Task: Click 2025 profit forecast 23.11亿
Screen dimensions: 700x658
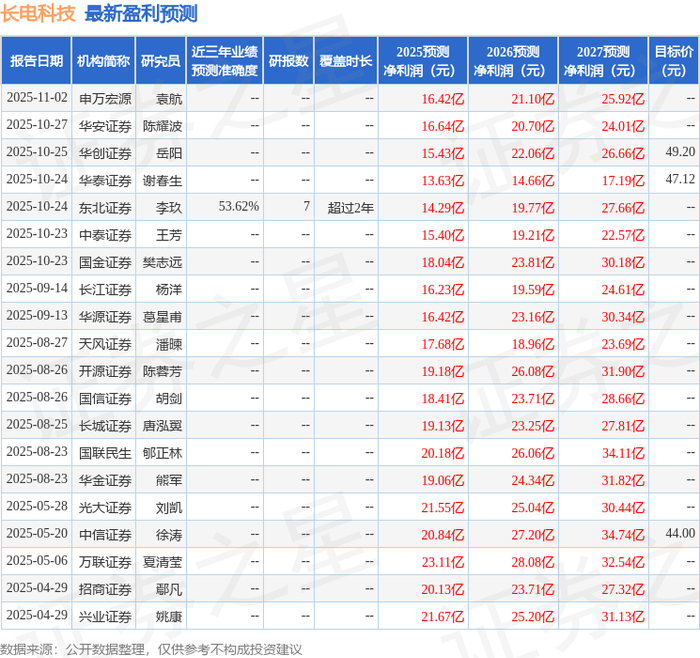Action: (x=443, y=562)
